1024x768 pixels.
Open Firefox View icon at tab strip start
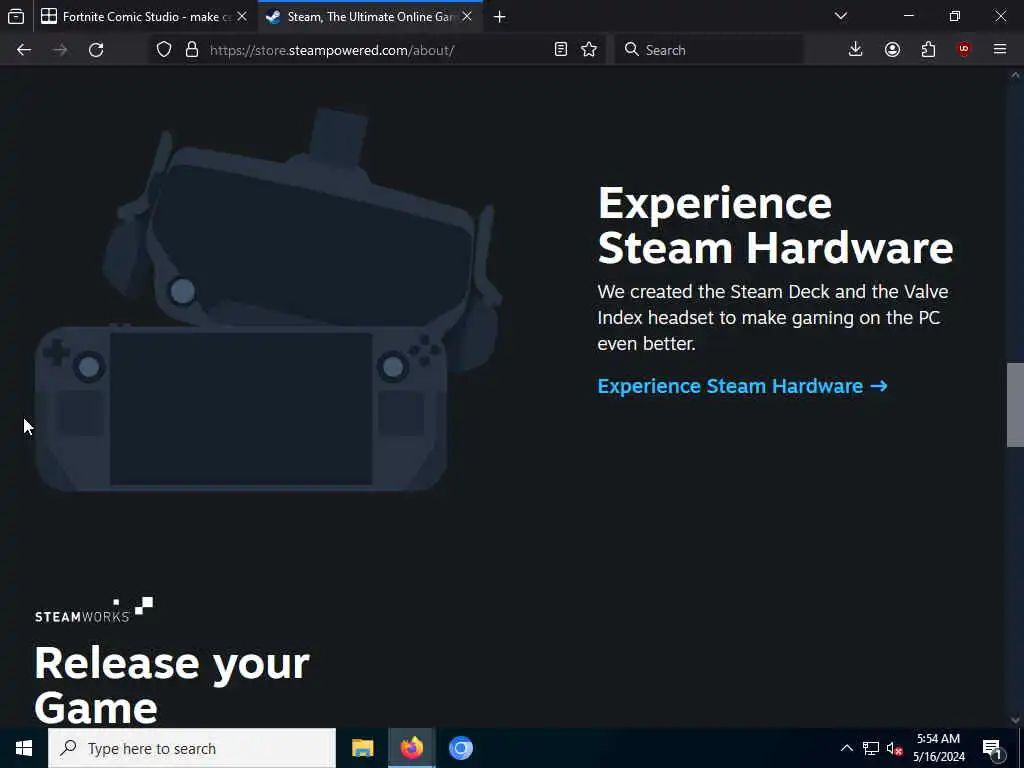(x=16, y=16)
